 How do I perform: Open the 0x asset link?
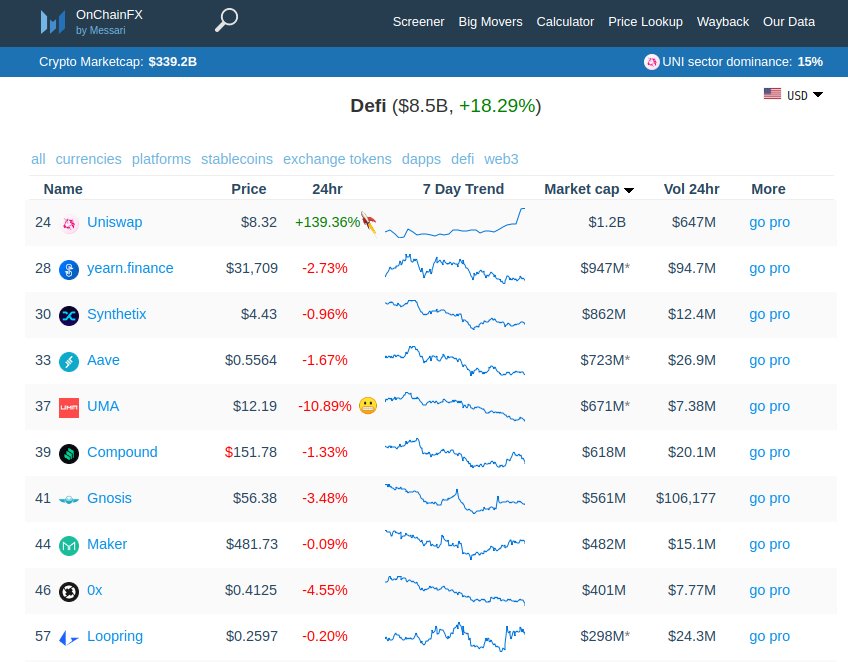click(95, 590)
